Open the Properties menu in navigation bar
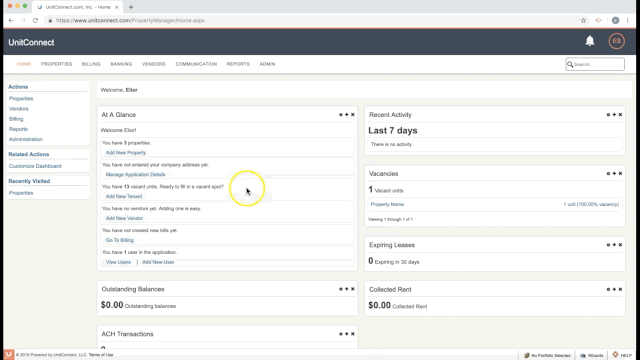The image size is (640, 360). (x=56, y=64)
